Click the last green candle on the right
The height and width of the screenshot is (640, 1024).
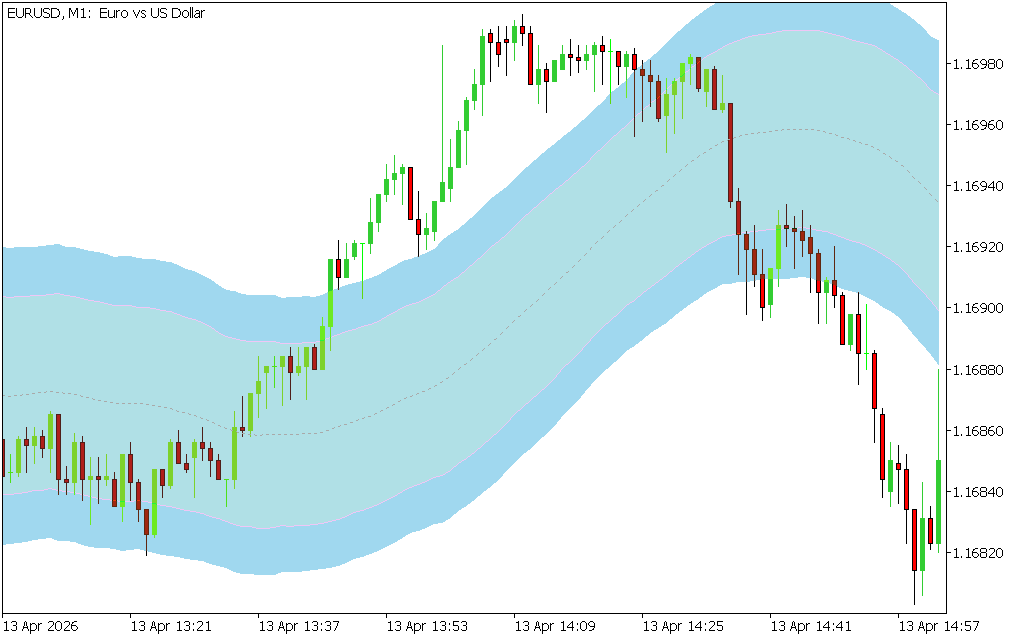click(938, 500)
